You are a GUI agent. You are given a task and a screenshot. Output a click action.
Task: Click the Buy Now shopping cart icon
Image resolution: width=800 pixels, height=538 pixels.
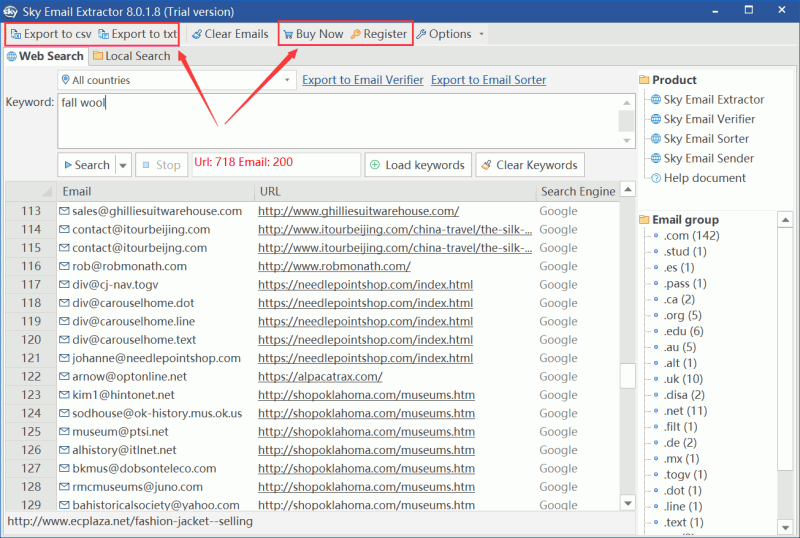(x=288, y=34)
